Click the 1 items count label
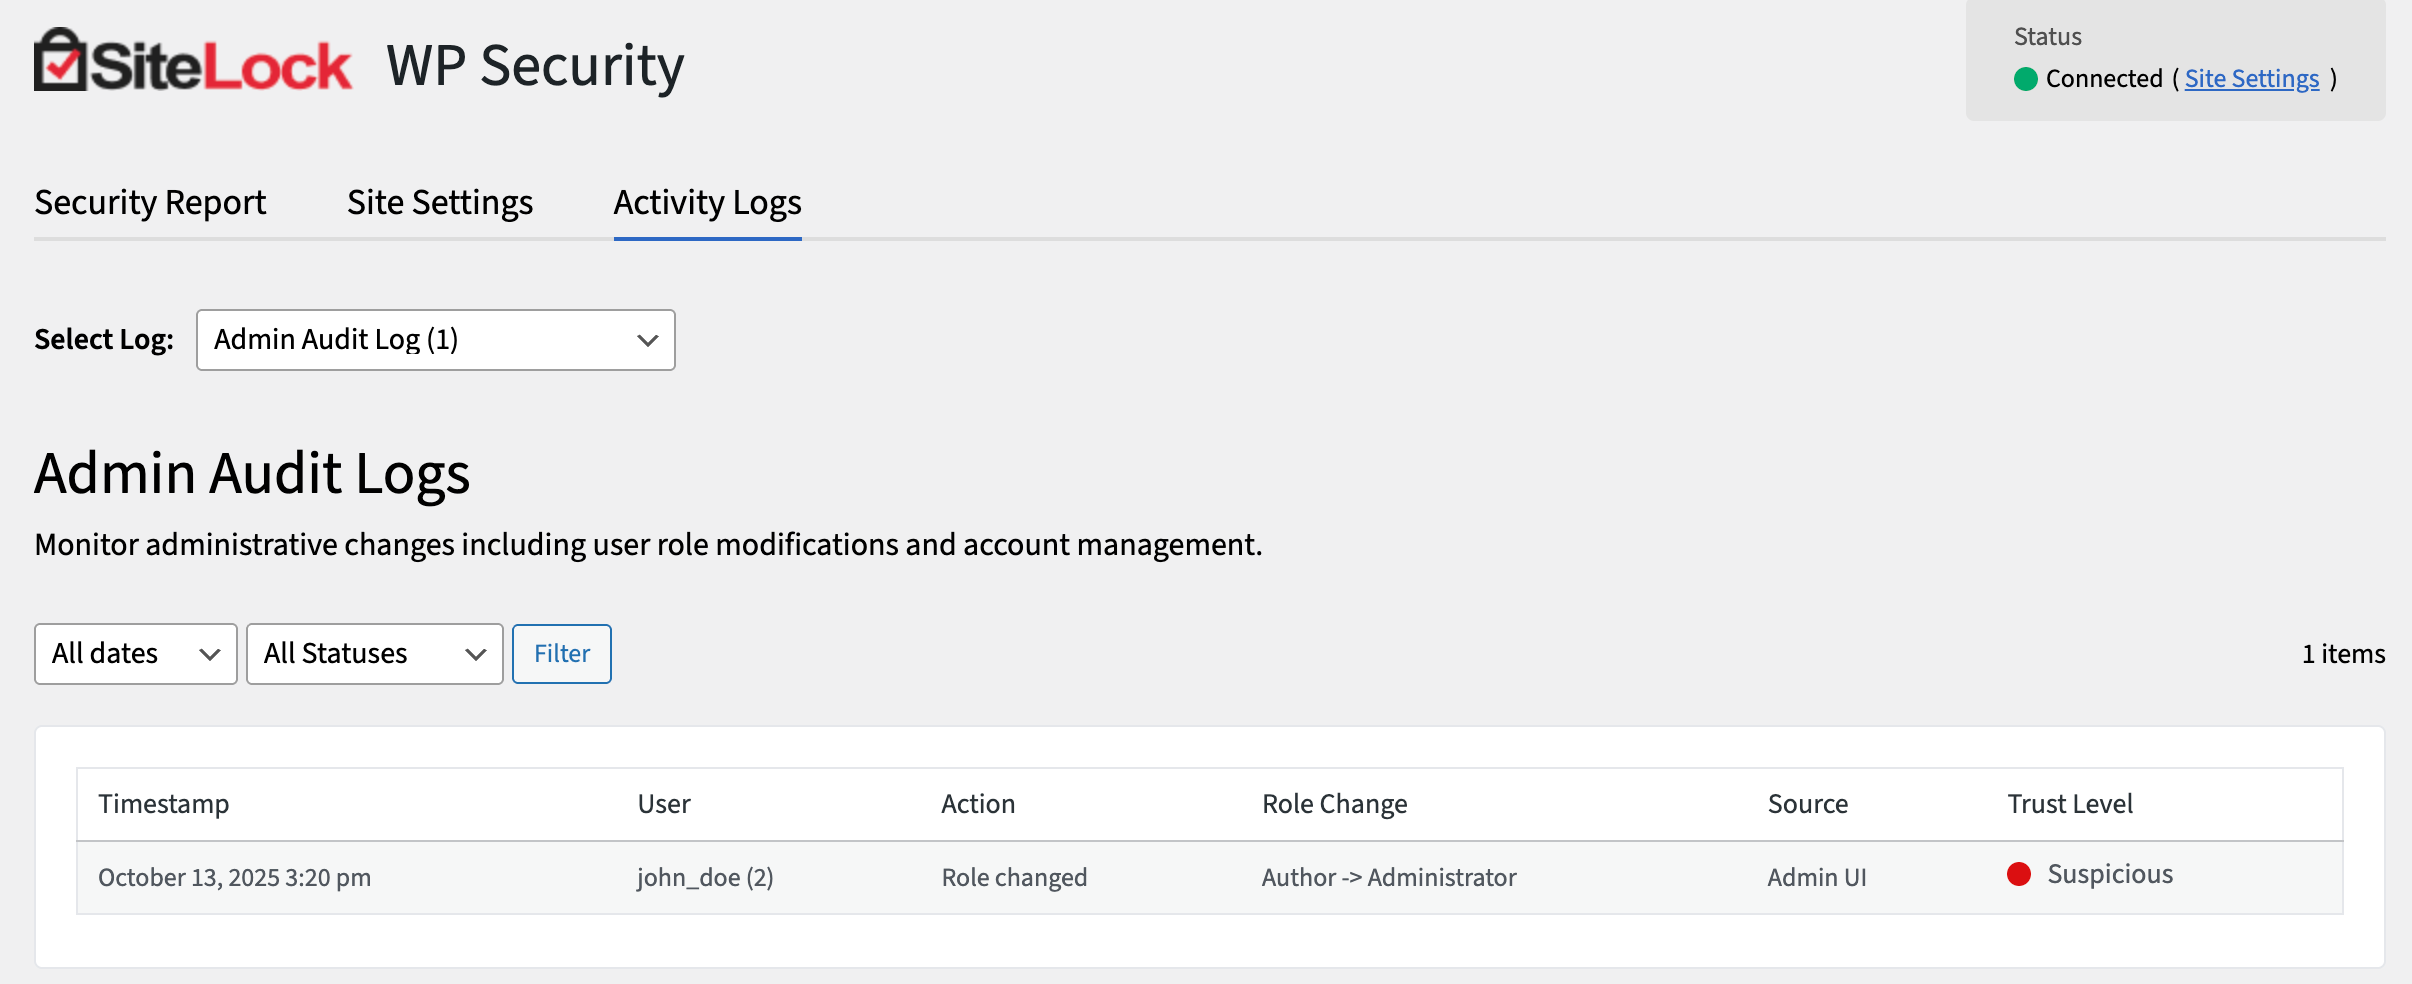This screenshot has height=984, width=2412. pyautogui.click(x=2342, y=653)
